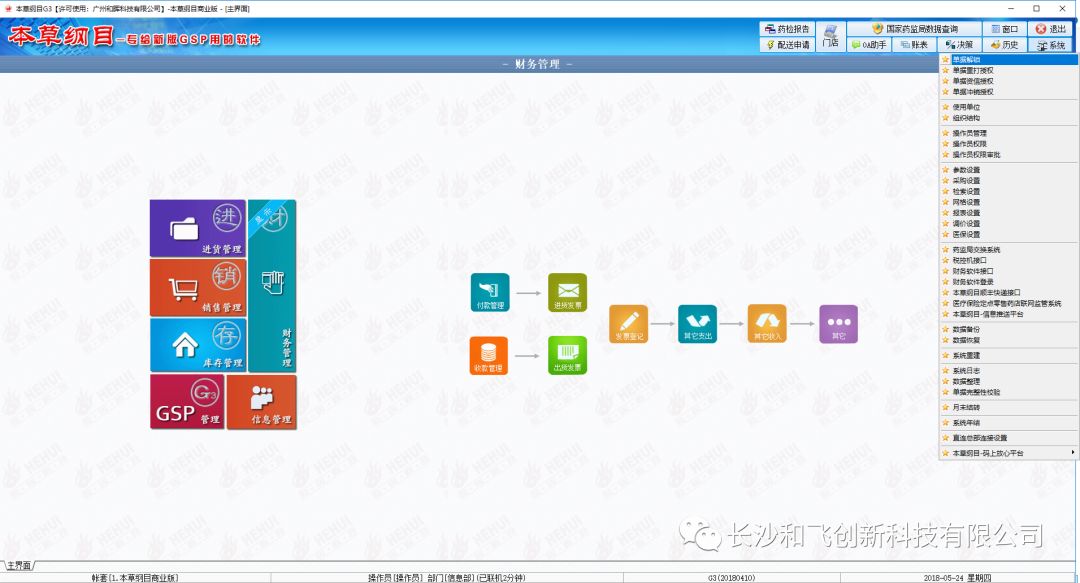
Task: Open the GSP管理 tile
Action: (187, 402)
